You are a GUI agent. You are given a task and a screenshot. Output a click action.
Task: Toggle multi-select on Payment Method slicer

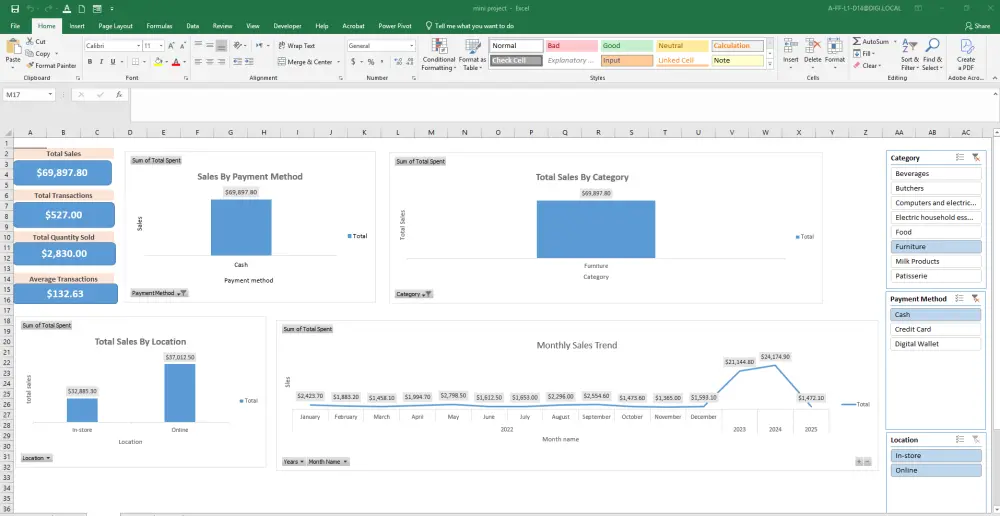tap(960, 299)
